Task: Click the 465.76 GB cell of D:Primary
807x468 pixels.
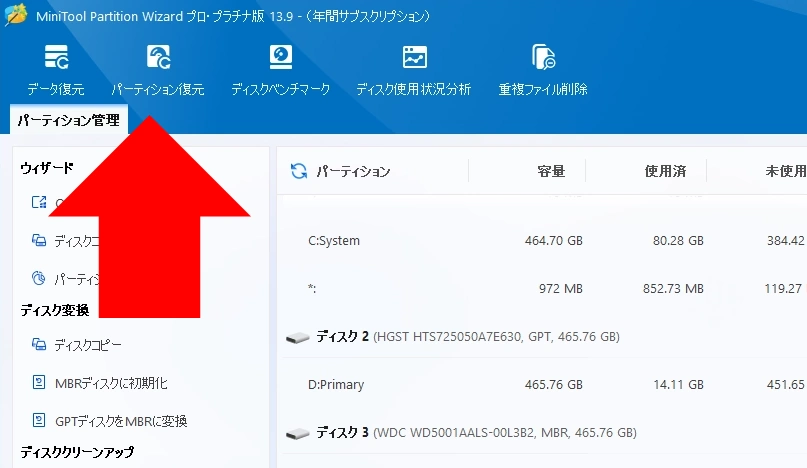Action: [554, 385]
